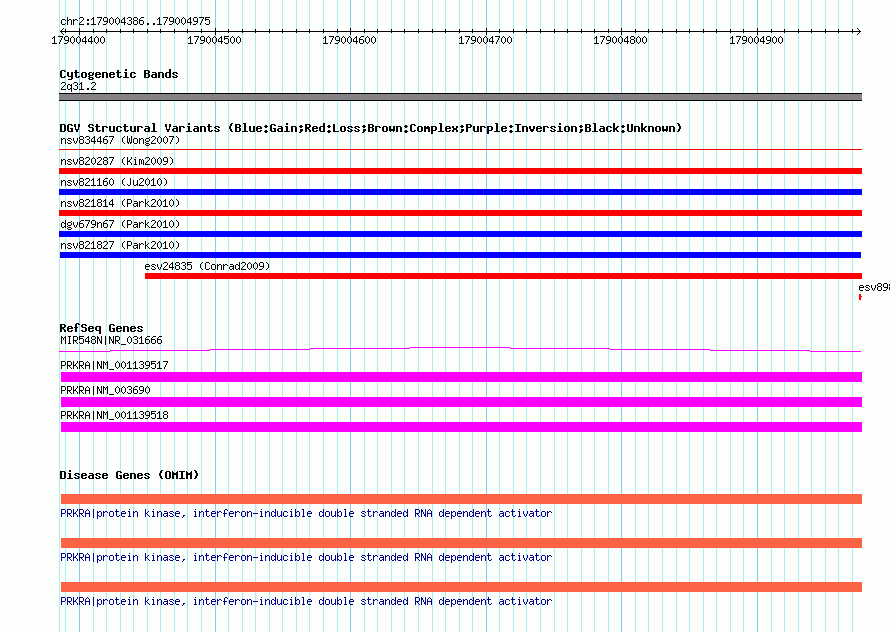This screenshot has height=632, width=890.
Task: Open variant dgv679n67 (Park2010) label
Action: [120, 224]
